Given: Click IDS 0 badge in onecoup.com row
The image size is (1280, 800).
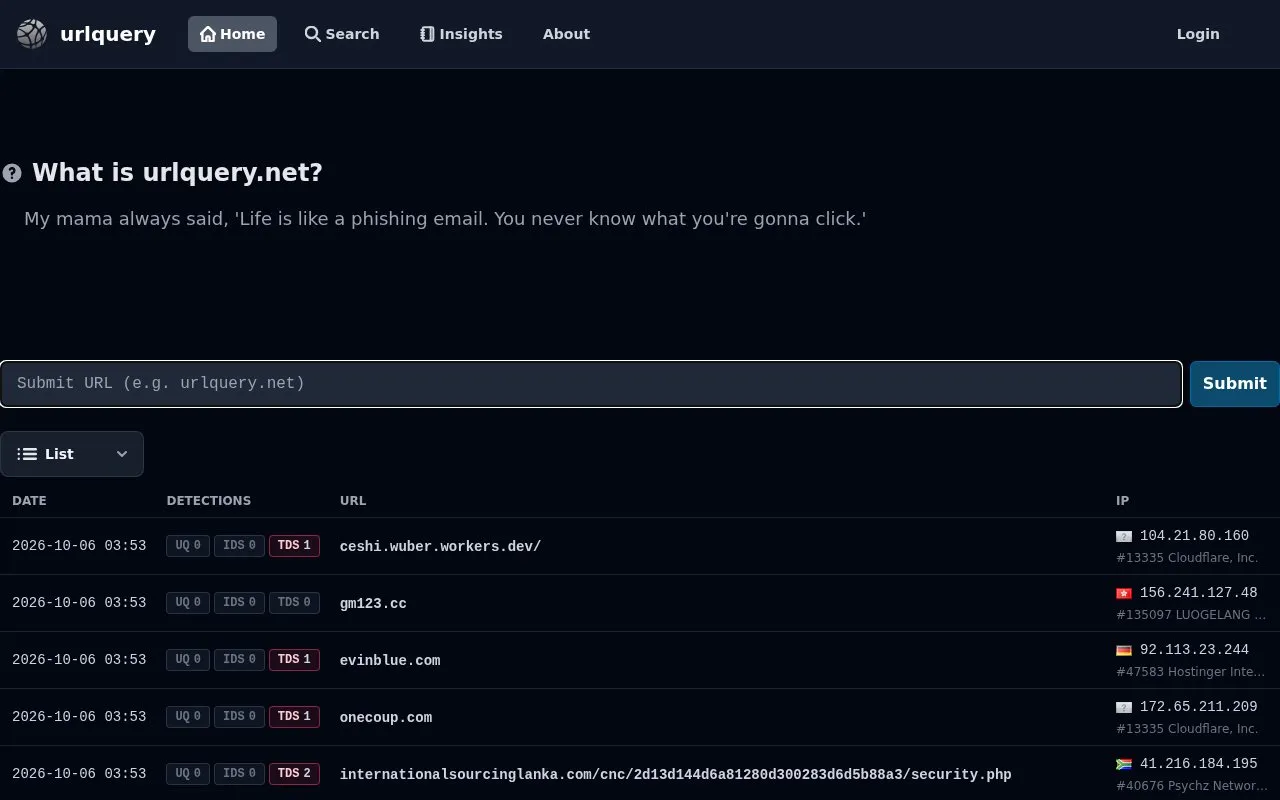Looking at the screenshot, I should 239,717.
